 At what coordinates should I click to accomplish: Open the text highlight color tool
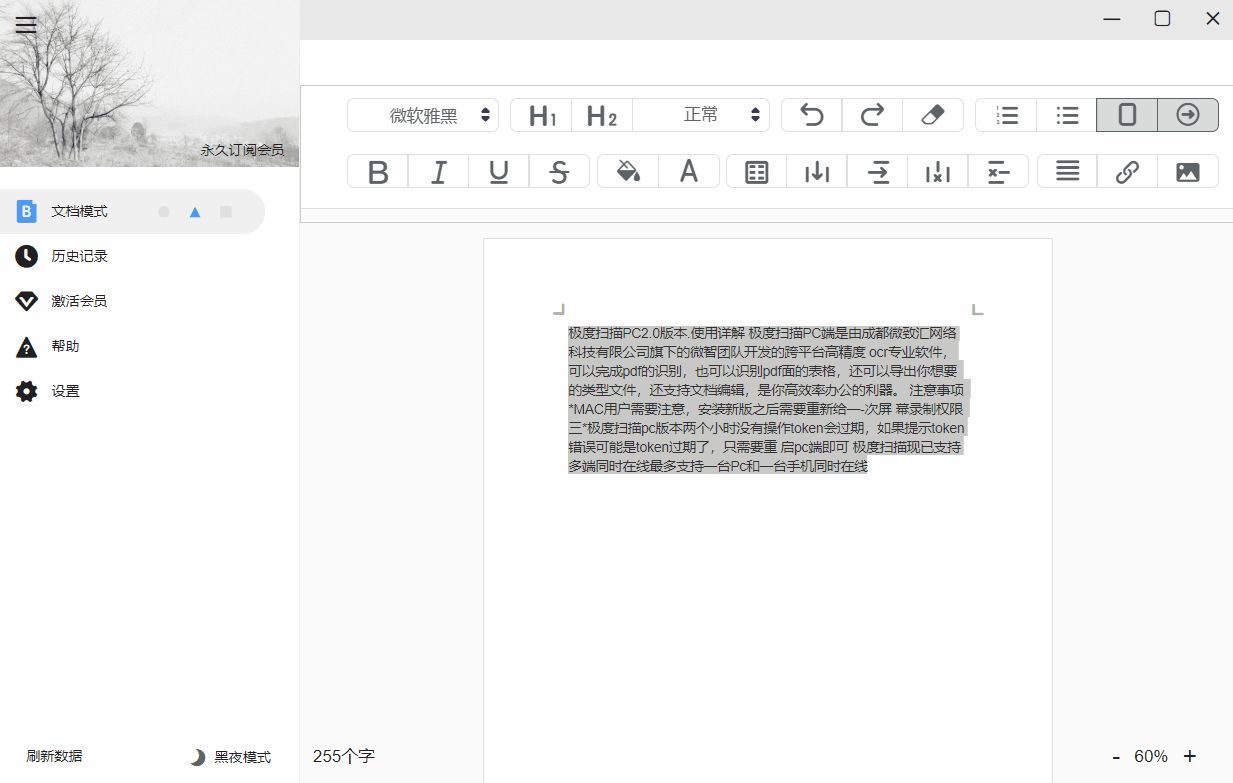pos(628,171)
